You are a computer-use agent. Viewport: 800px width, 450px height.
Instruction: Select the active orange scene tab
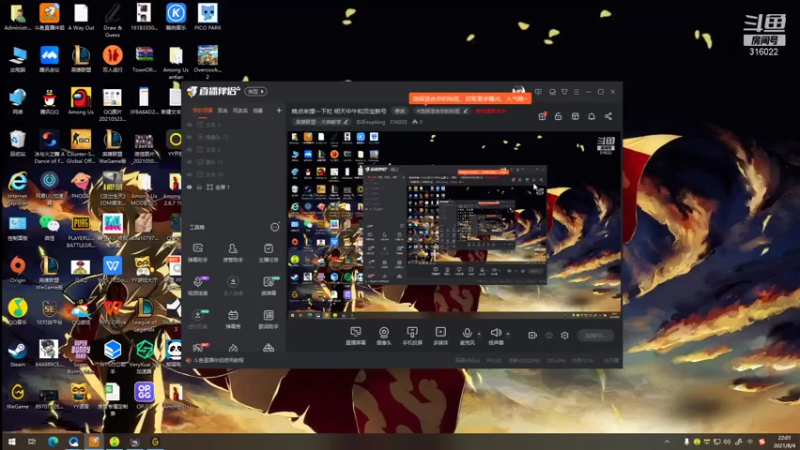[x=203, y=110]
